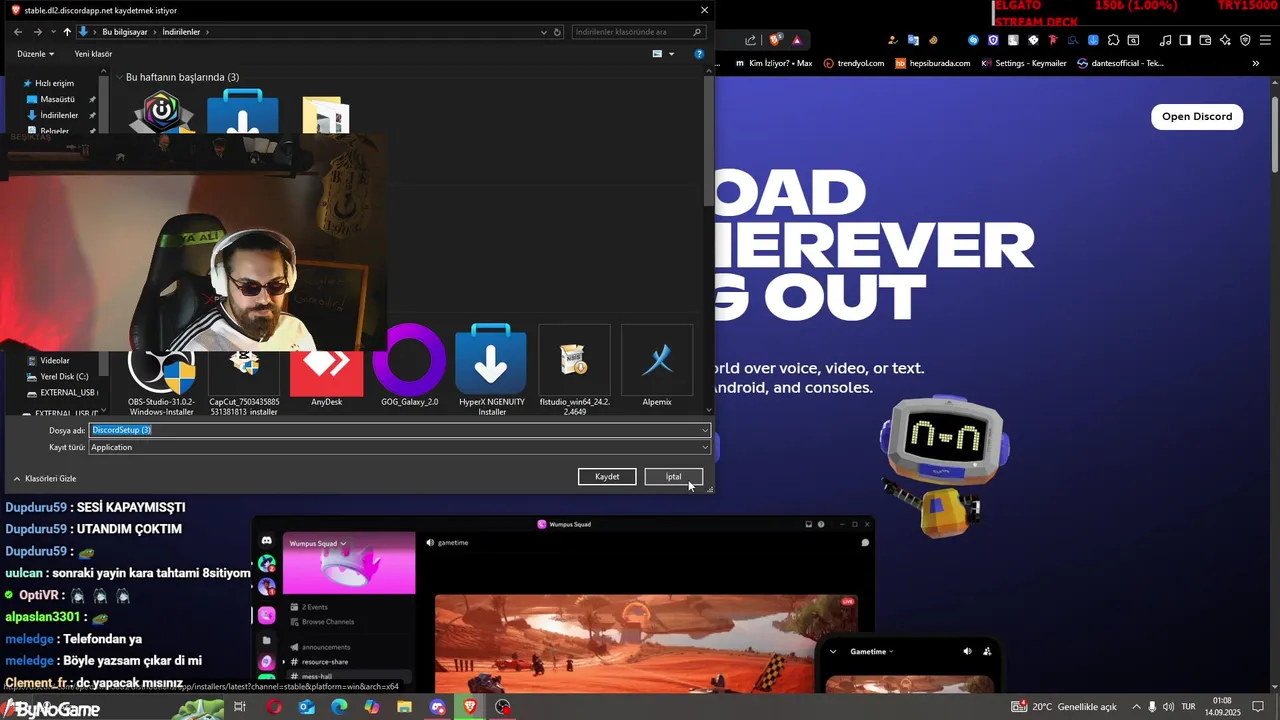Expand the address bar history dropdown
Image resolution: width=1280 pixels, height=720 pixels.
click(544, 32)
